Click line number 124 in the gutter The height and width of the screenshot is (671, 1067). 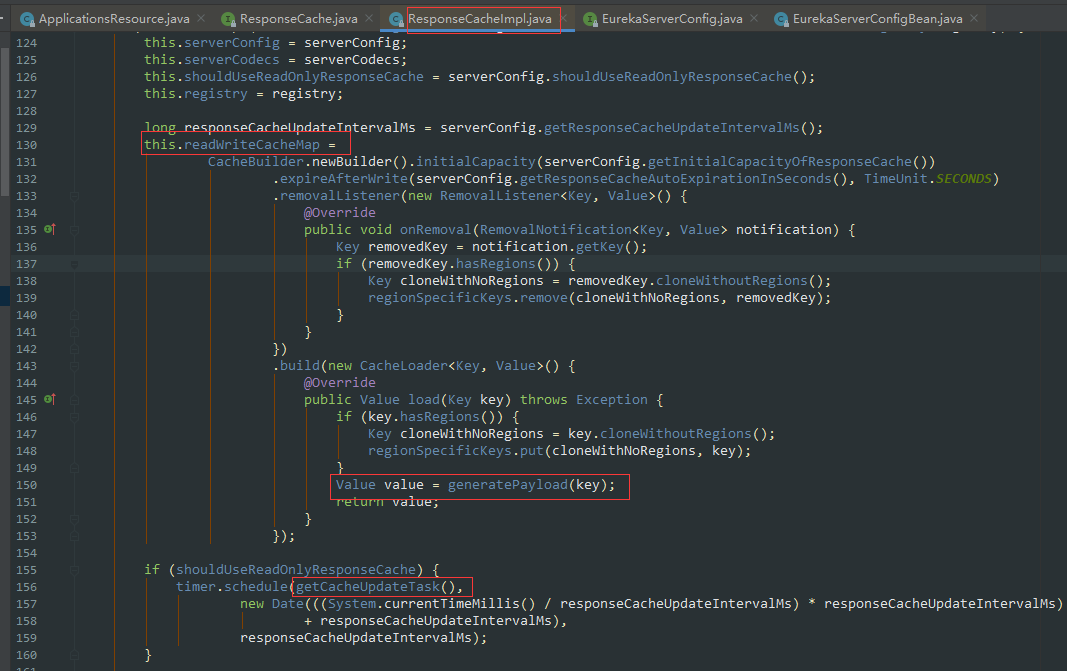click(x=27, y=43)
